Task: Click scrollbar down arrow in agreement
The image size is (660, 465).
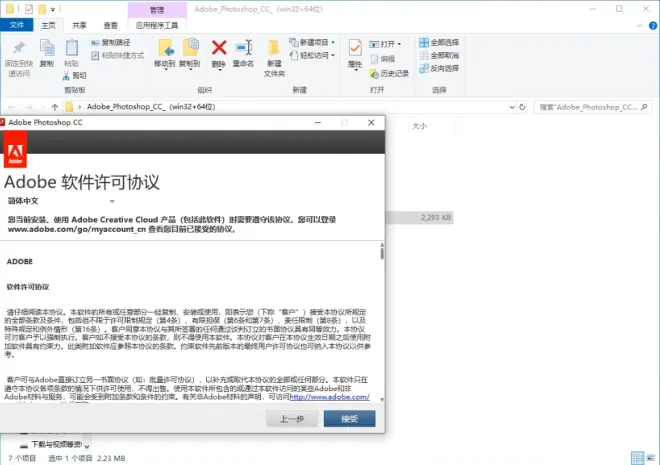Action: tap(382, 400)
